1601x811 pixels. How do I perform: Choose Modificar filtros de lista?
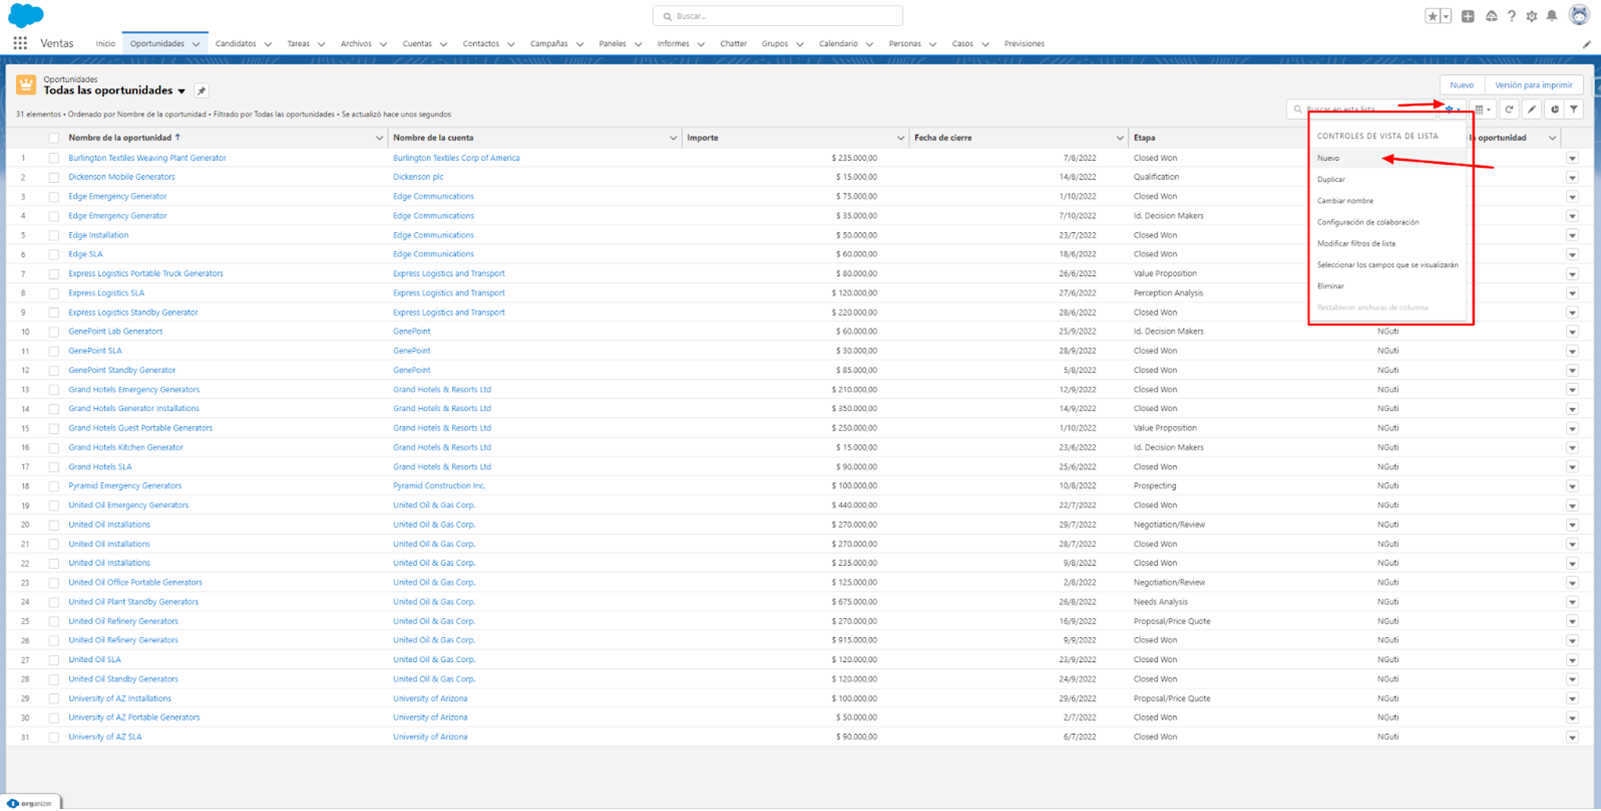point(1387,243)
